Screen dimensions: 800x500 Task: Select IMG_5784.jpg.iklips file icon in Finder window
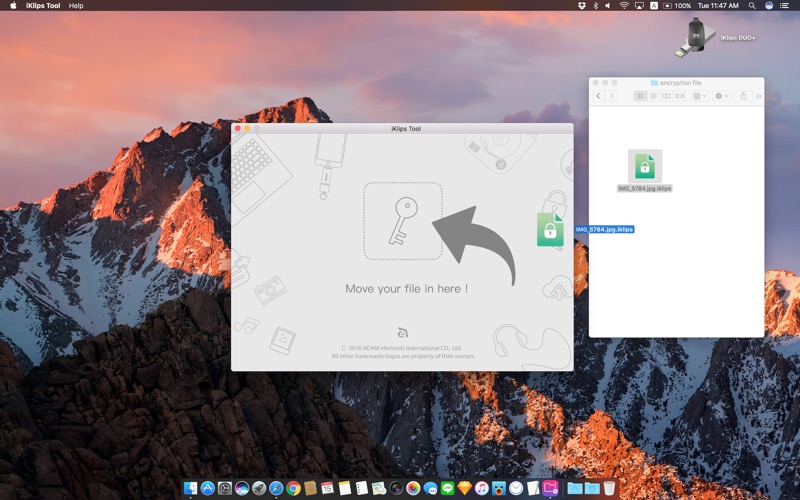point(644,166)
